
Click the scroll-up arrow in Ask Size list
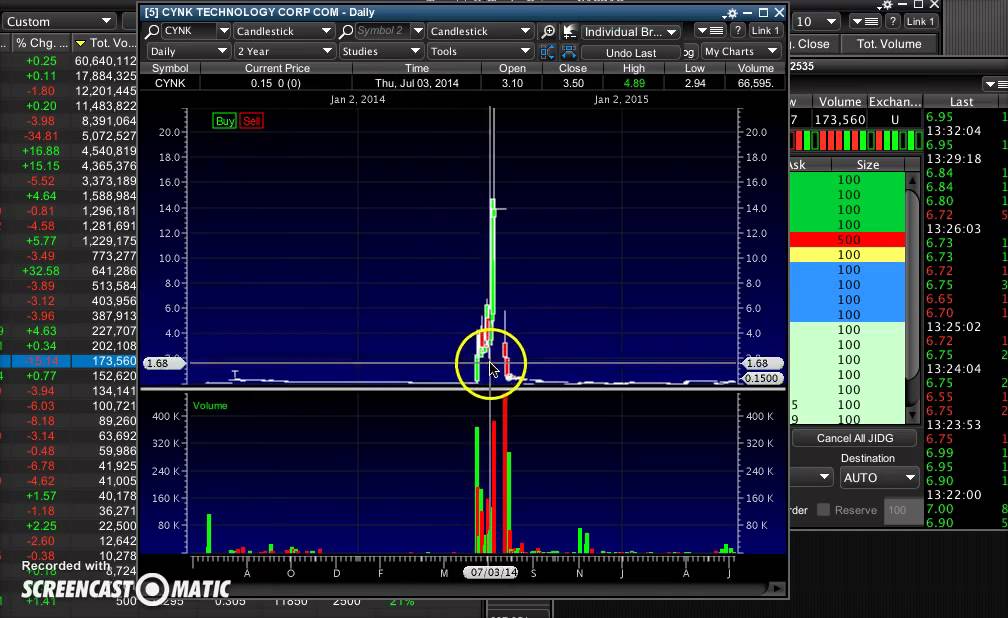click(x=912, y=181)
